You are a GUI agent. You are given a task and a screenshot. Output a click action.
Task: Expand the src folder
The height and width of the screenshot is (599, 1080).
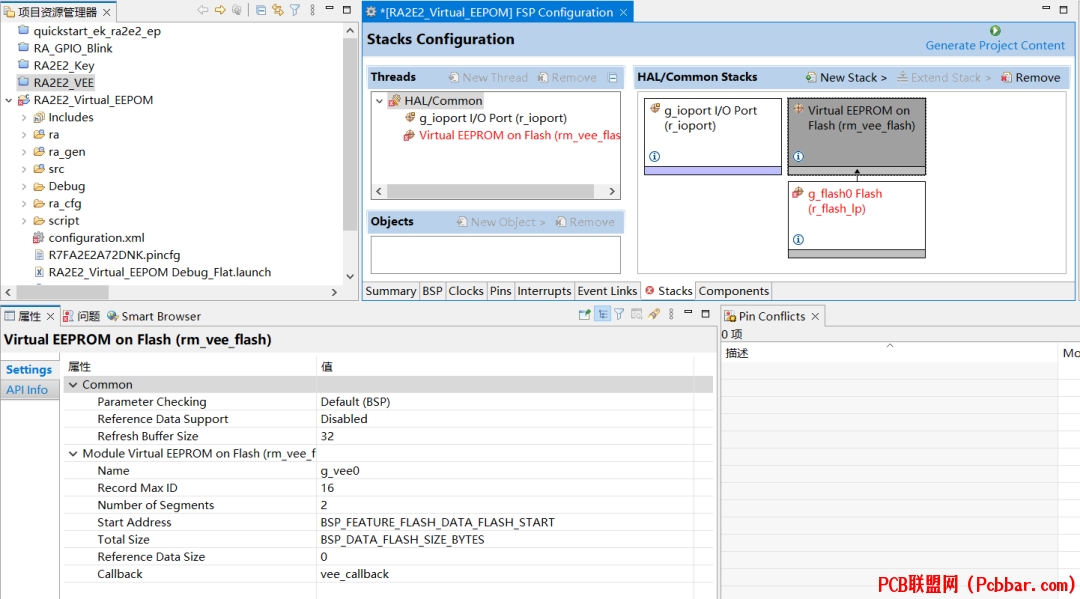[23, 169]
